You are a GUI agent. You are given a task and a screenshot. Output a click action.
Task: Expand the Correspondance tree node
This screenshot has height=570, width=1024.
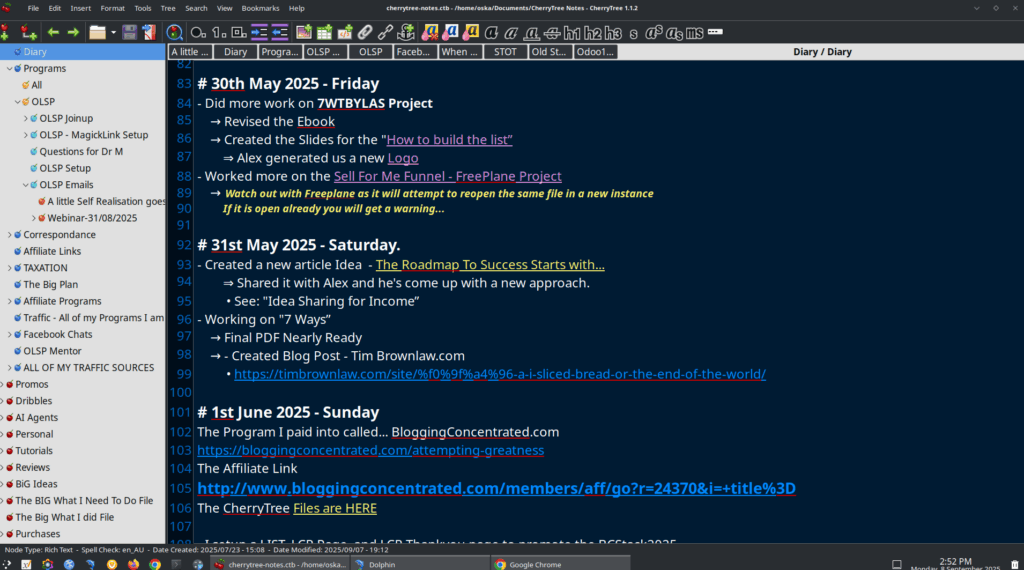click(x=10, y=235)
